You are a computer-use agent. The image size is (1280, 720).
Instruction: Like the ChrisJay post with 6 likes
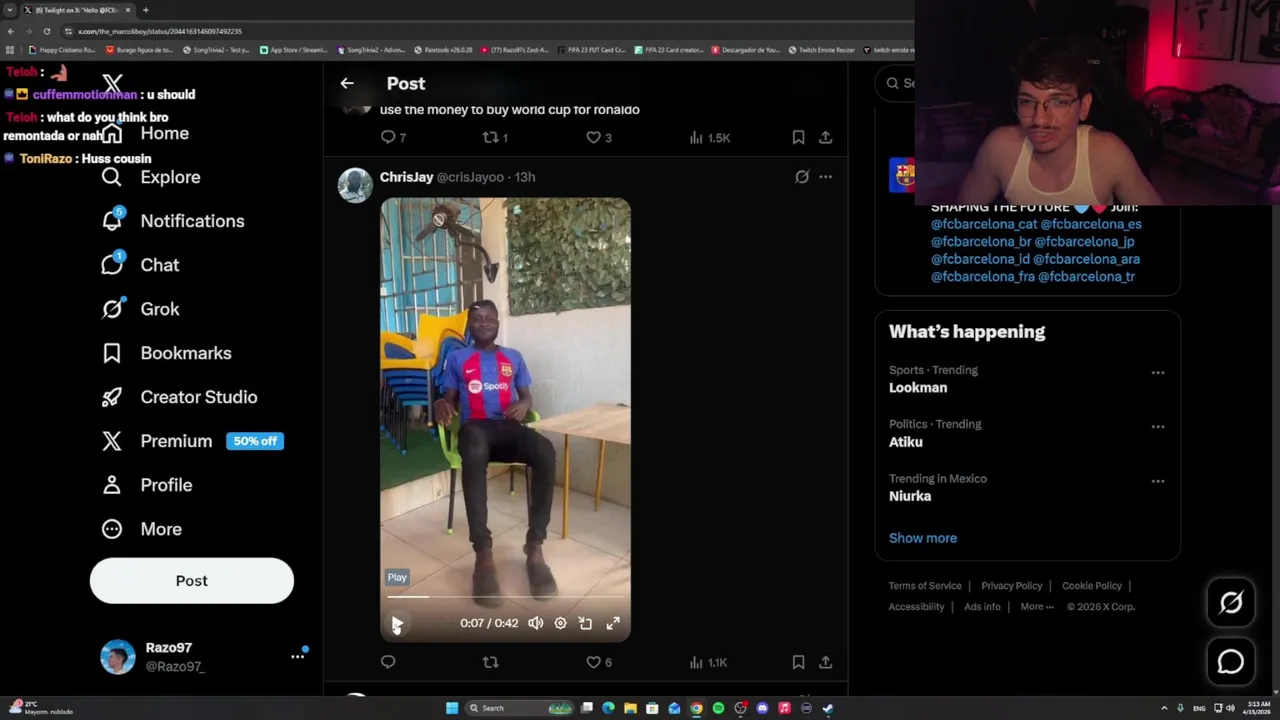coord(599,662)
